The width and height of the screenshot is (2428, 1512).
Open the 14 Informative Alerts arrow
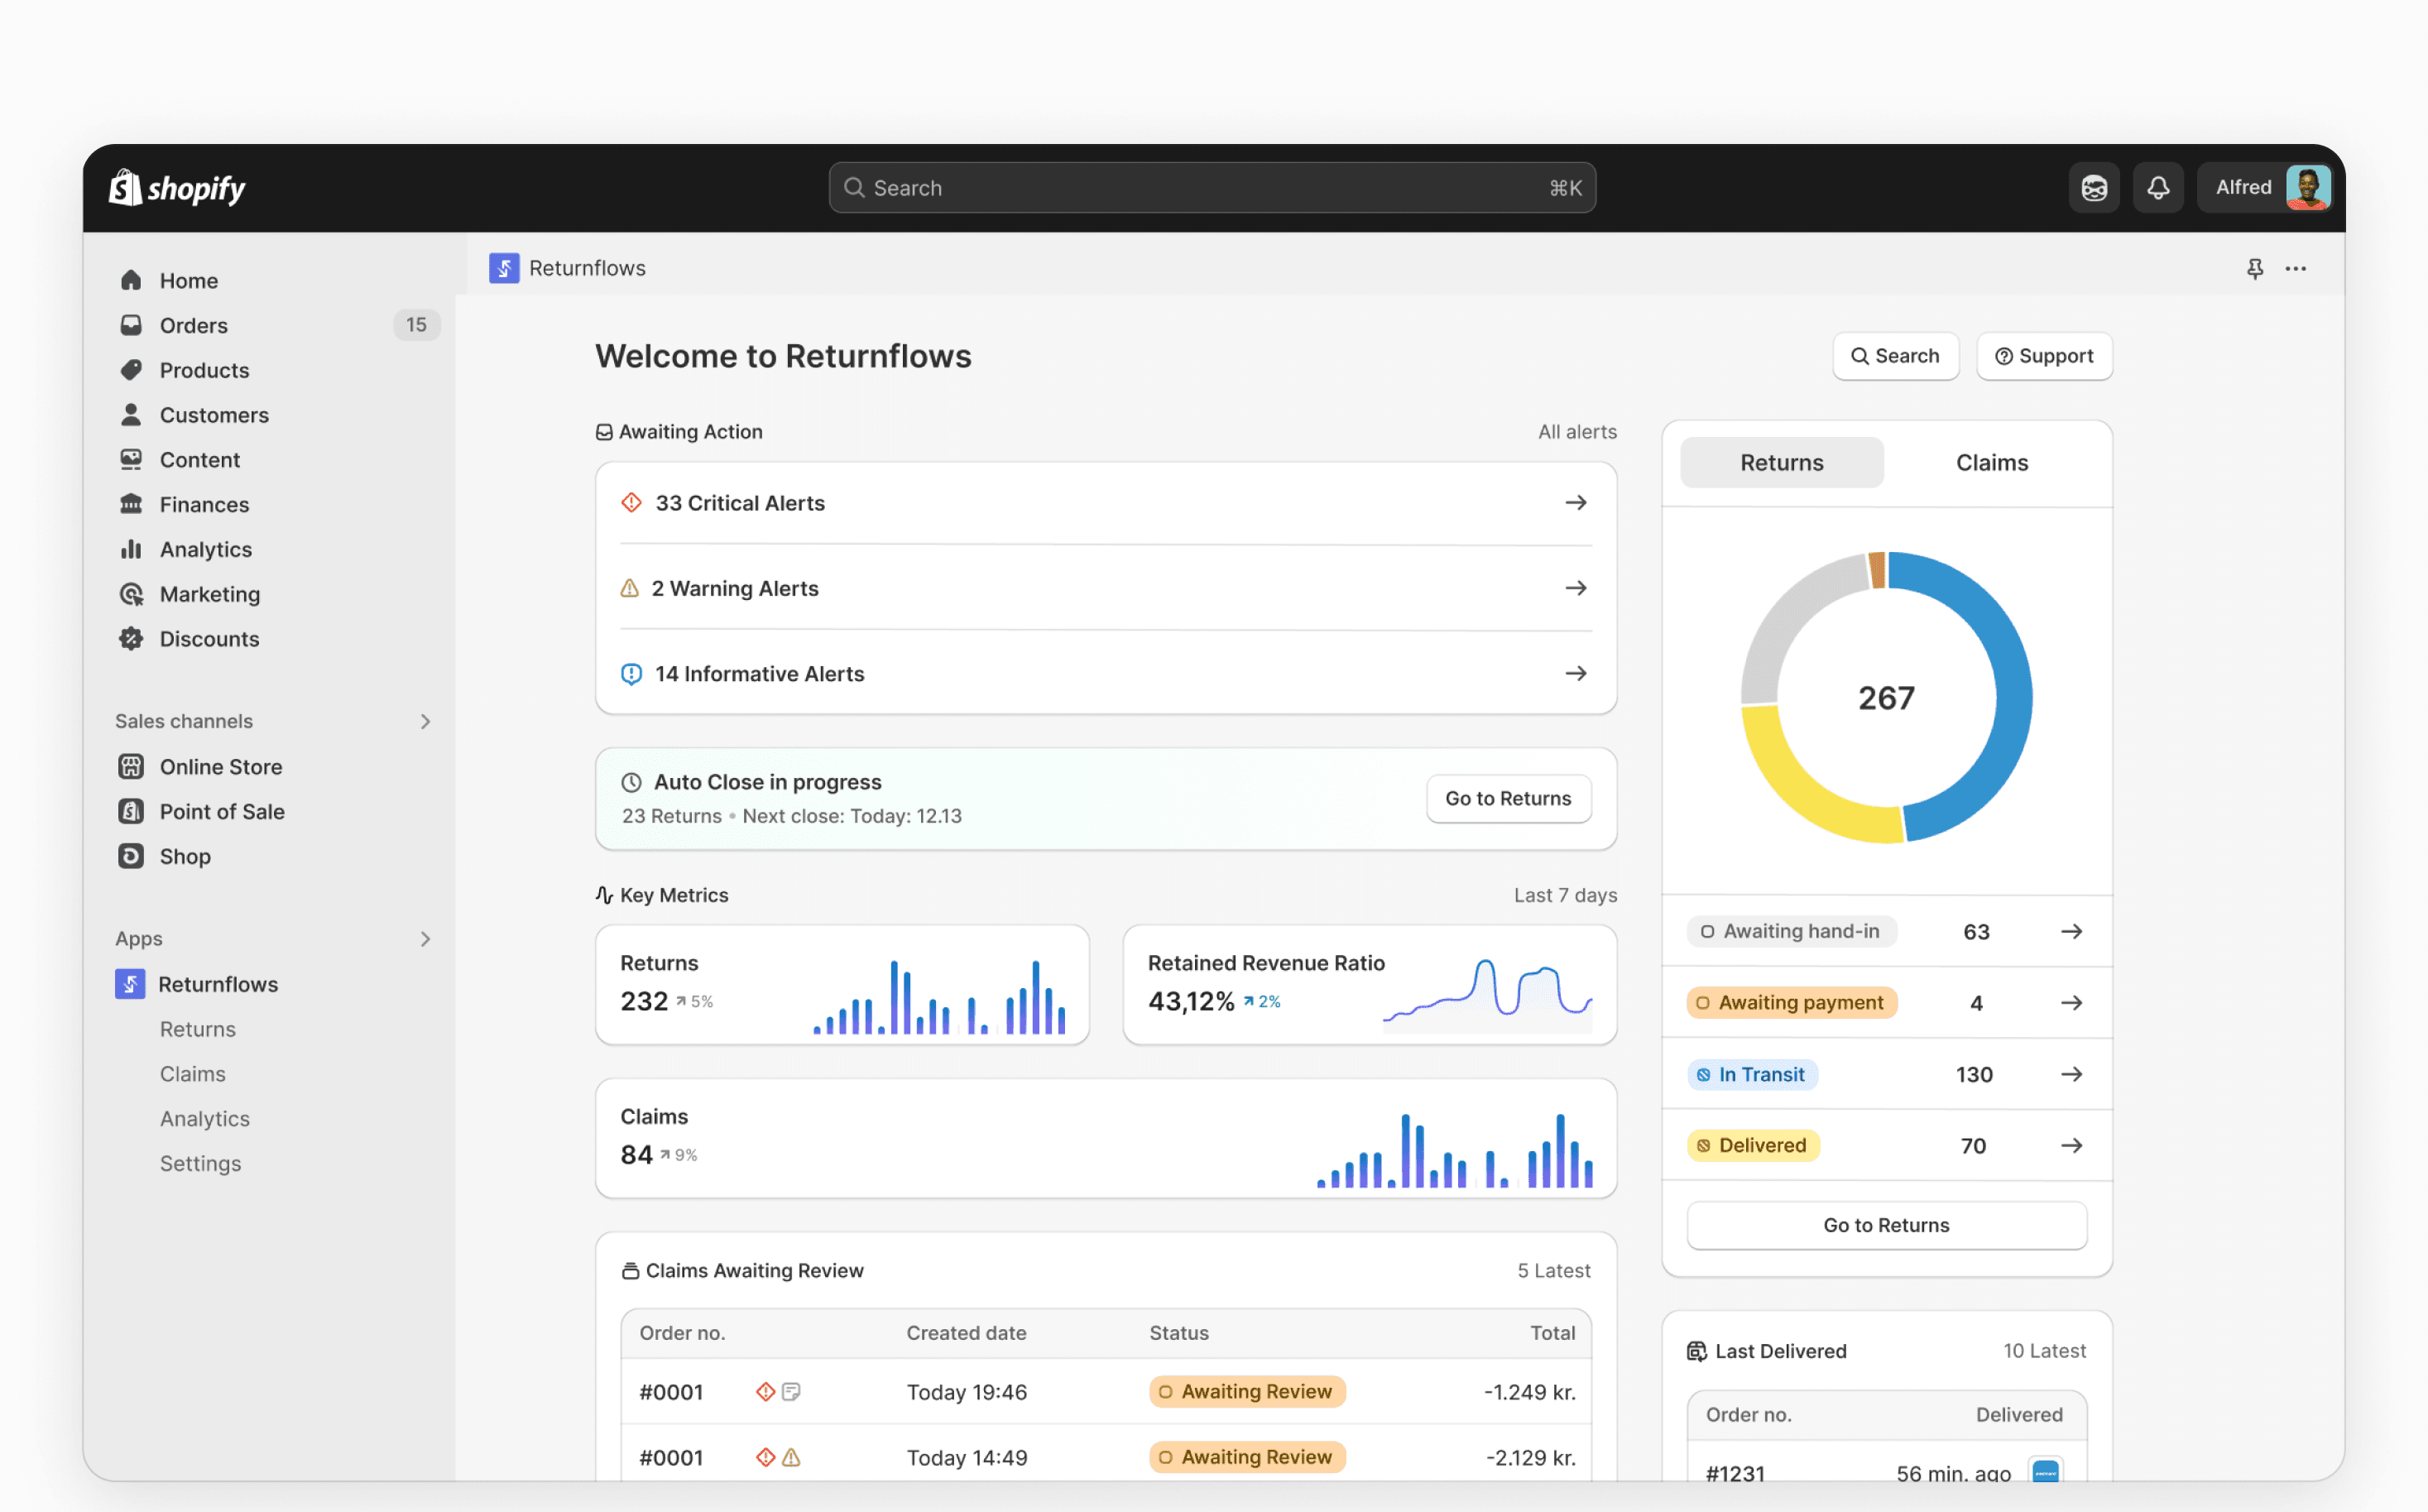(x=1576, y=673)
